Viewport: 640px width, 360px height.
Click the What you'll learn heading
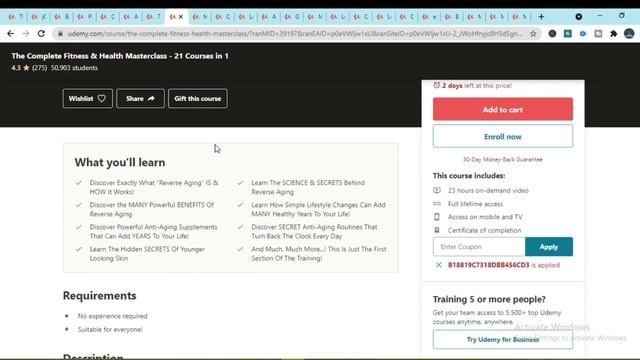pos(120,162)
